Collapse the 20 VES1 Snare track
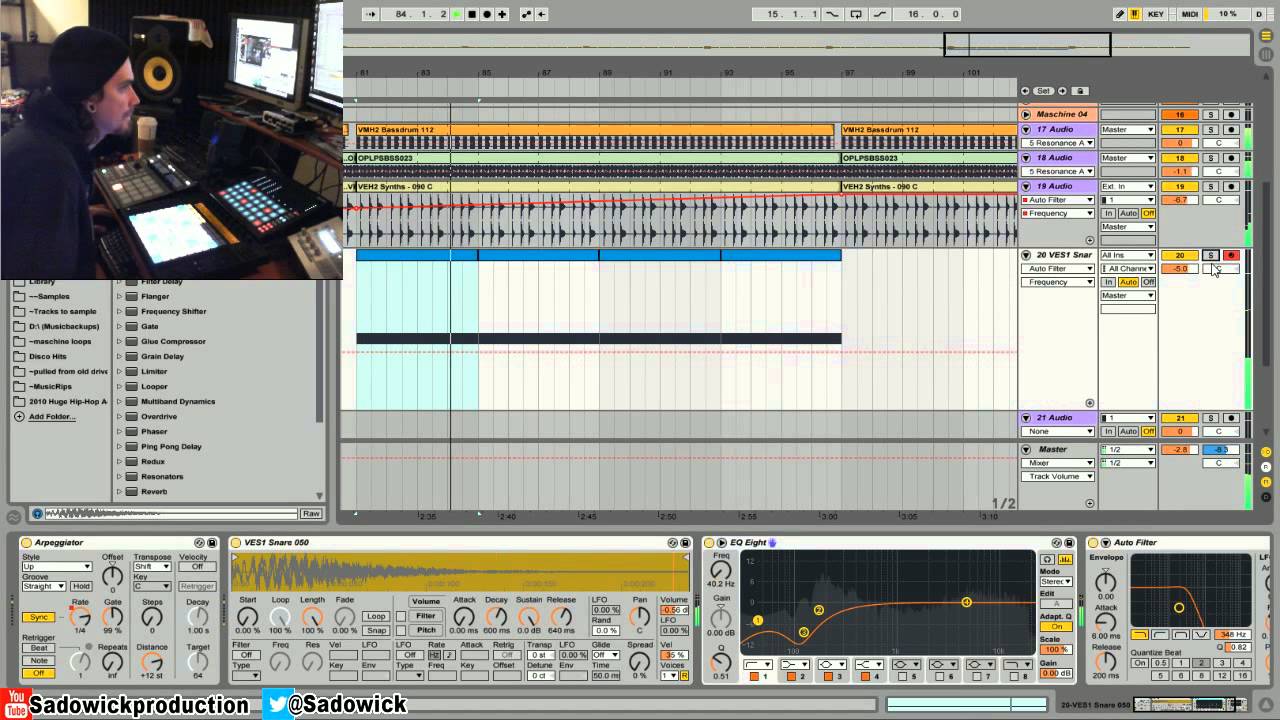 [x=1026, y=255]
